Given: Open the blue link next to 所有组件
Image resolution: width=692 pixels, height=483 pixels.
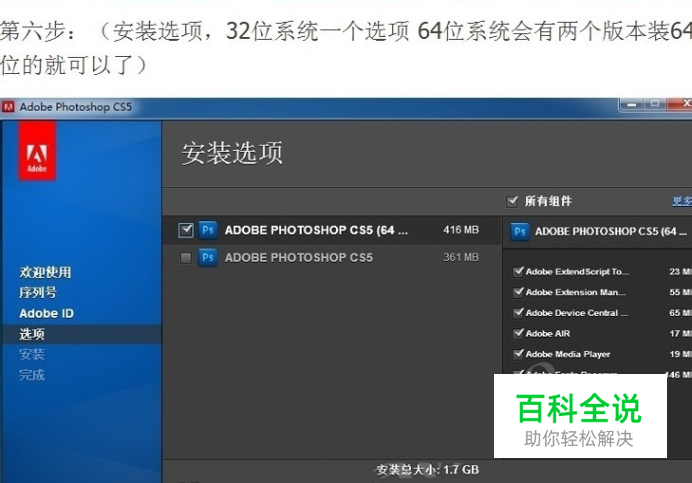Looking at the screenshot, I should pyautogui.click(x=682, y=201).
